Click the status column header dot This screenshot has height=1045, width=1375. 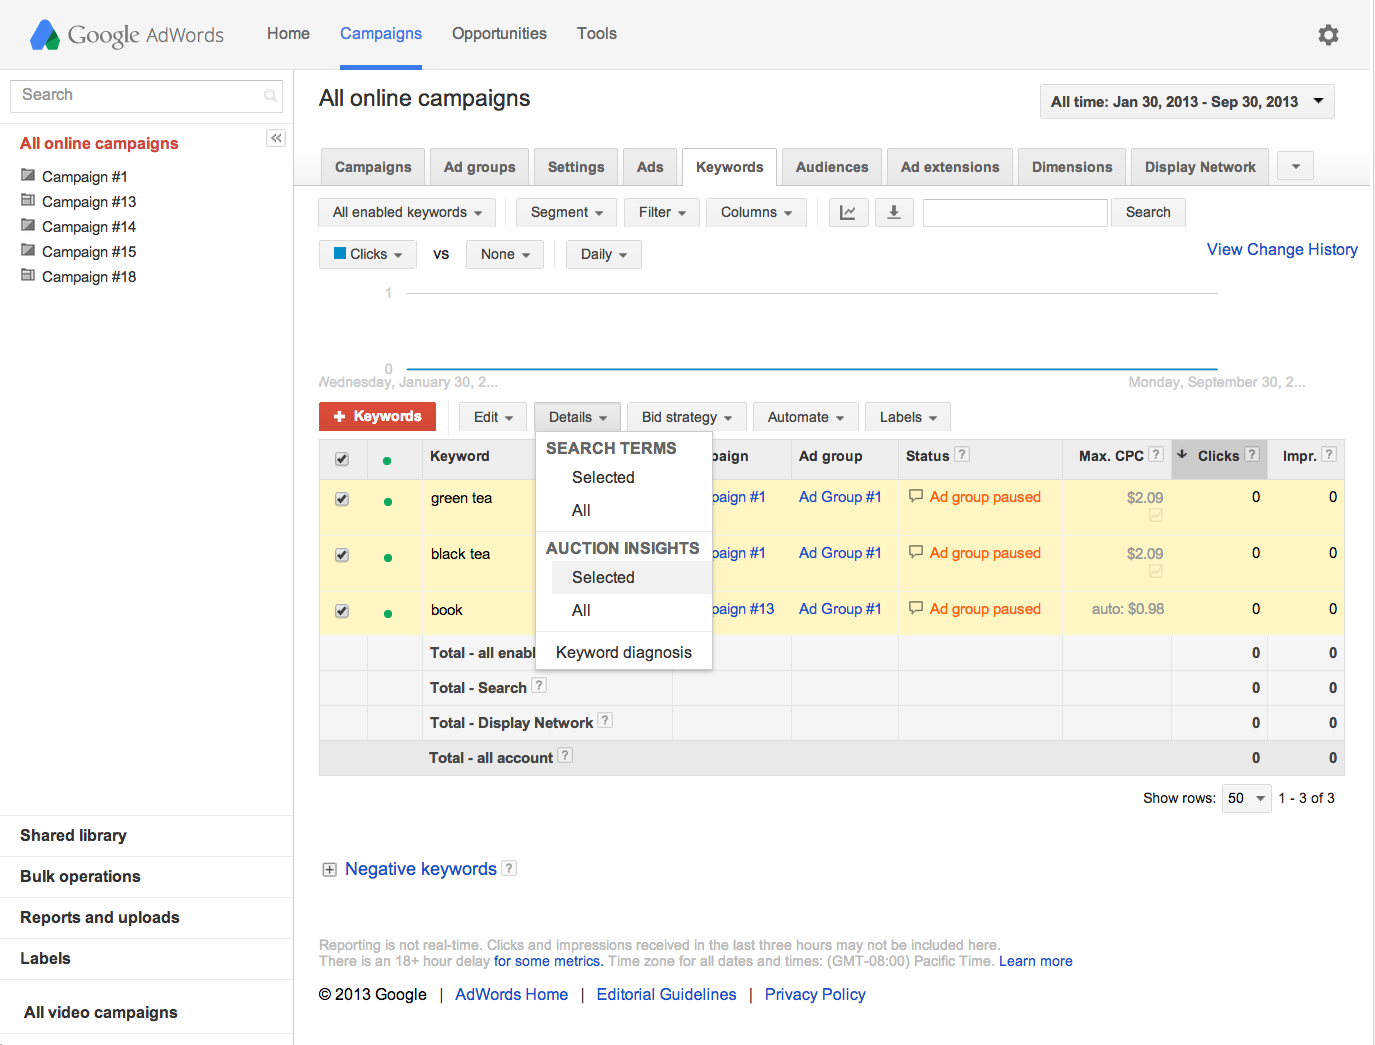click(387, 461)
